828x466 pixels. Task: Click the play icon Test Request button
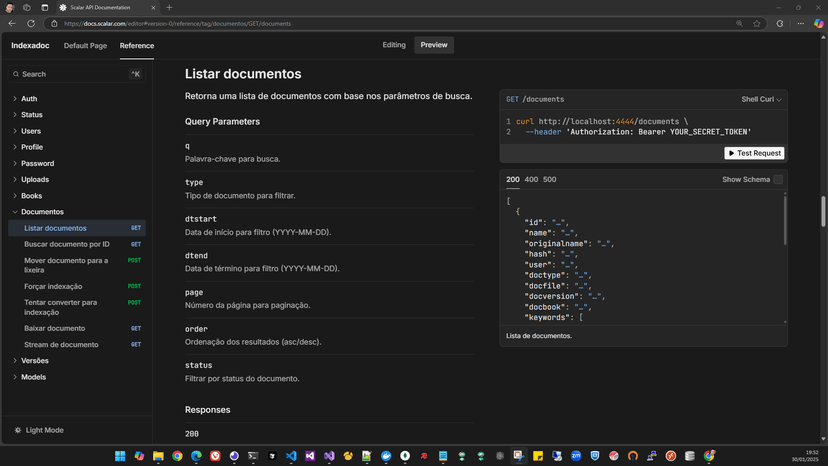(754, 153)
